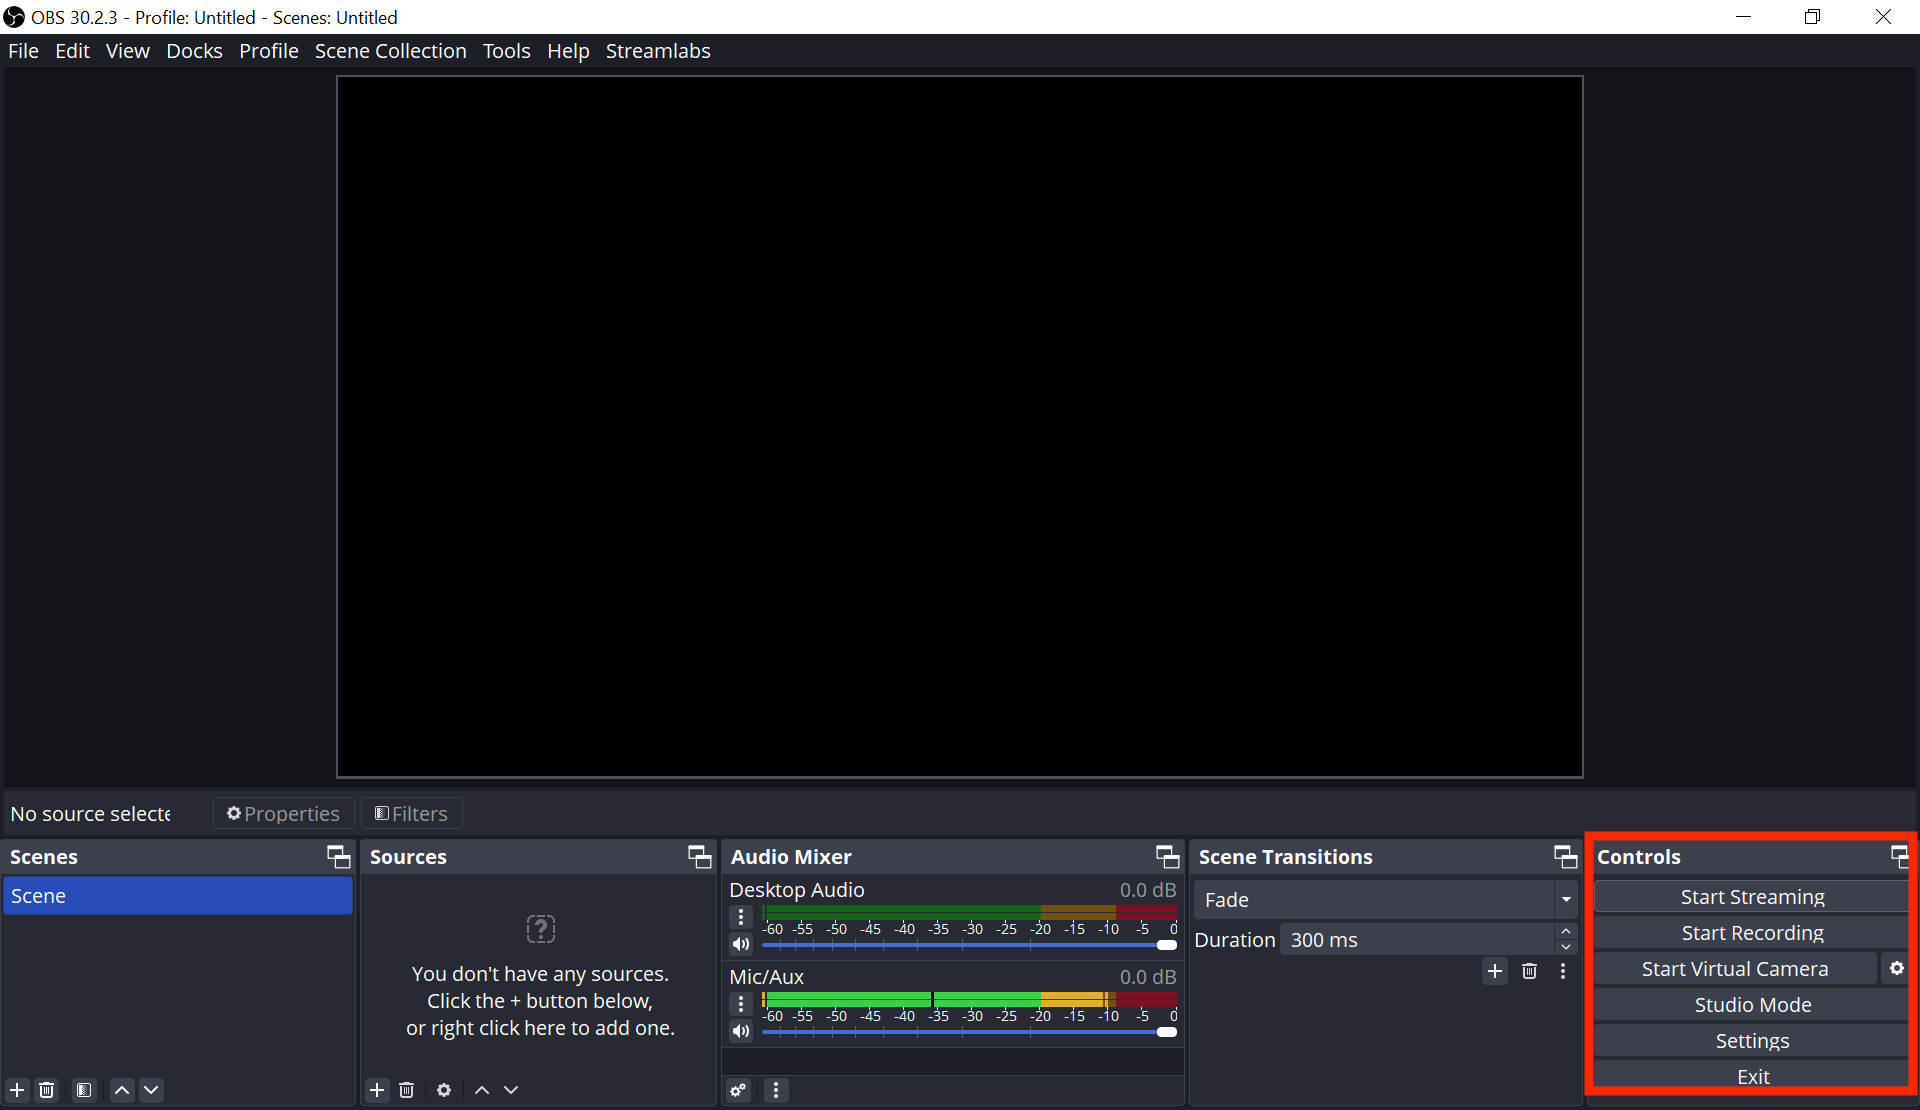
Task: Open Virtual Camera settings gear icon
Action: [1896, 968]
